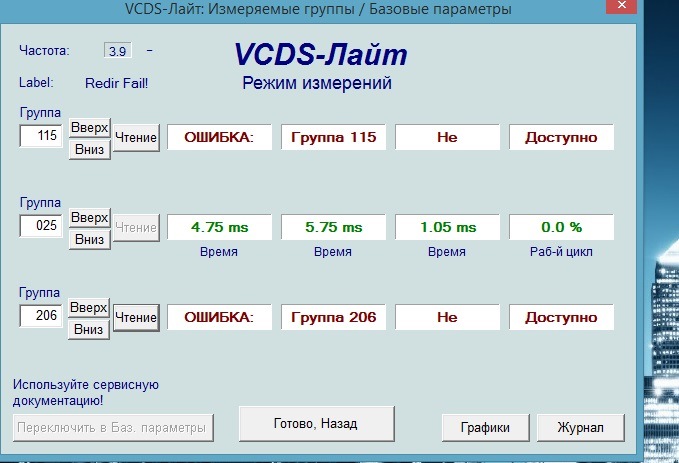Click the Частота value 3.9
Screen dimensions: 679x463
[117, 51]
